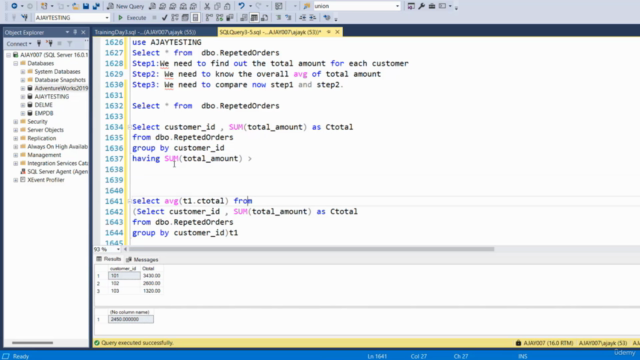Select the EMPDB database in tree
Viewport: 640px width, 360px height.
pyautogui.click(x=44, y=113)
